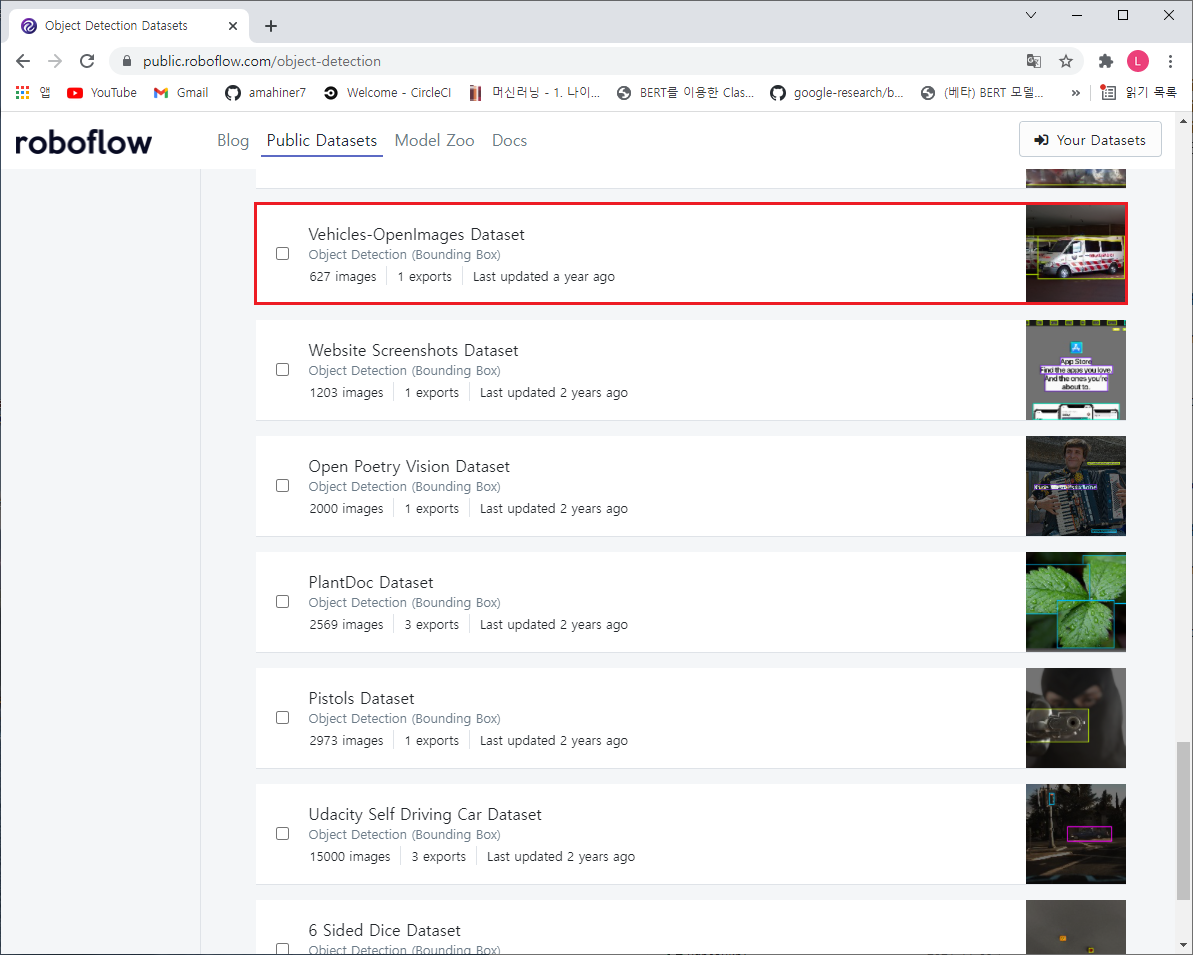Select the Public Datasets tab
The width and height of the screenshot is (1193, 955).
pyautogui.click(x=322, y=140)
